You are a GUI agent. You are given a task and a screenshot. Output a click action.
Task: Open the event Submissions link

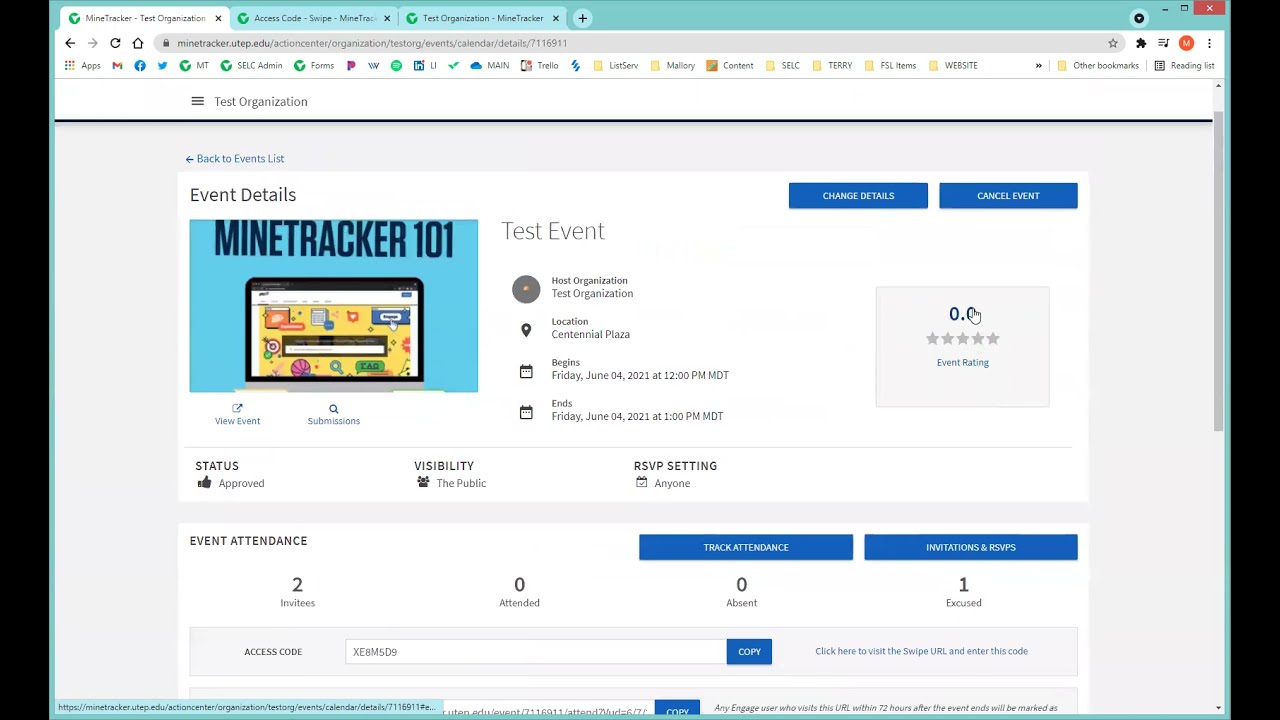[334, 415]
